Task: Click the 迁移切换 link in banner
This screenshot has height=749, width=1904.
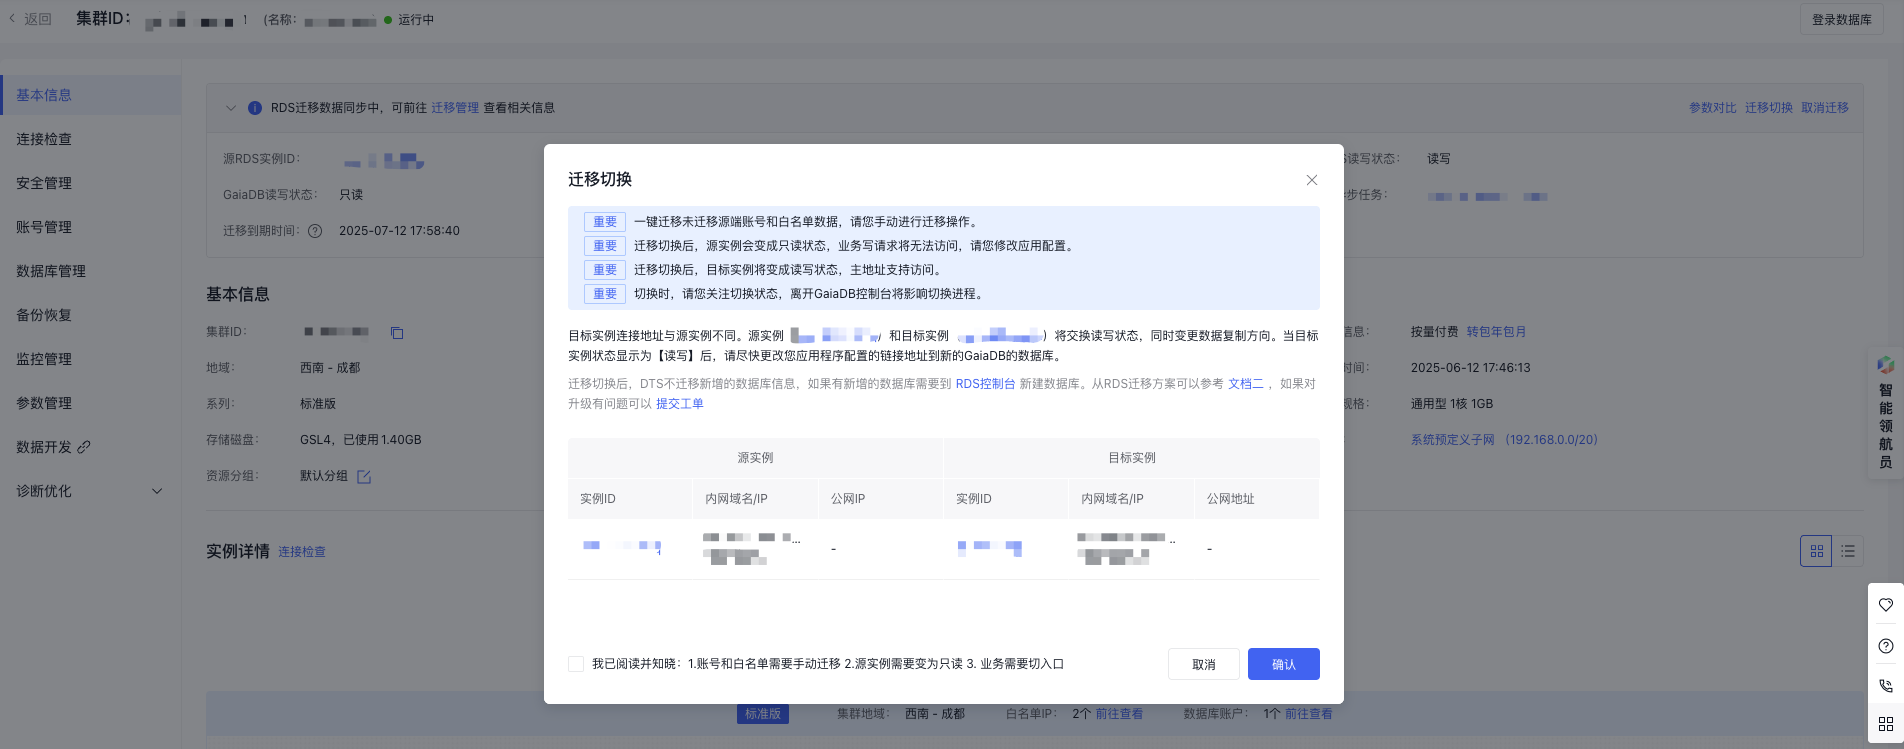Action: 1769,108
